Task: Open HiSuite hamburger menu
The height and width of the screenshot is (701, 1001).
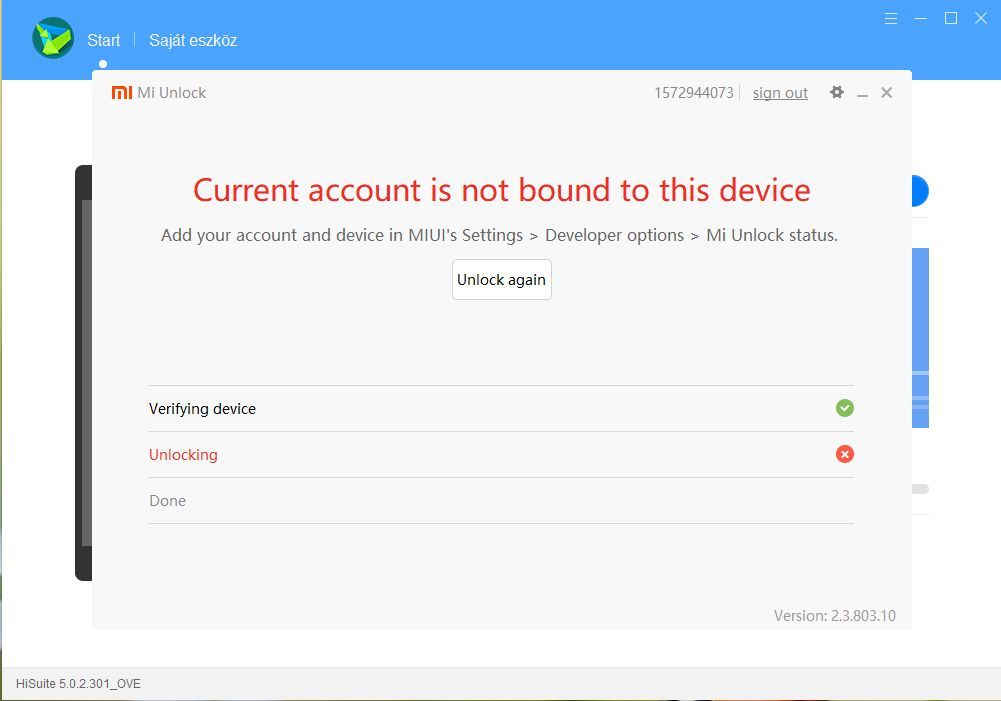Action: tap(891, 19)
